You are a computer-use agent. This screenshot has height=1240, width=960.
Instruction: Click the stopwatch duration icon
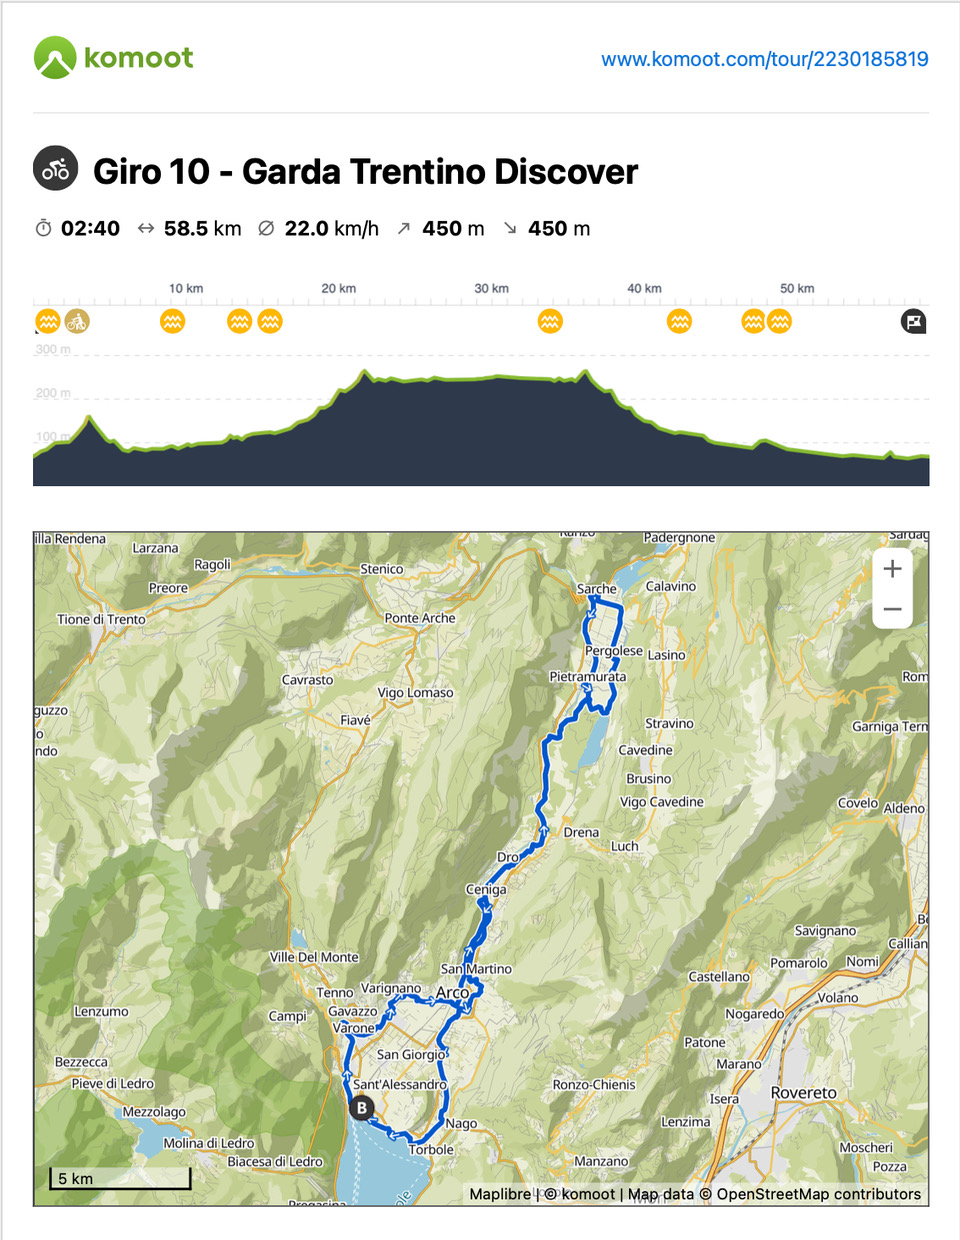[43, 228]
